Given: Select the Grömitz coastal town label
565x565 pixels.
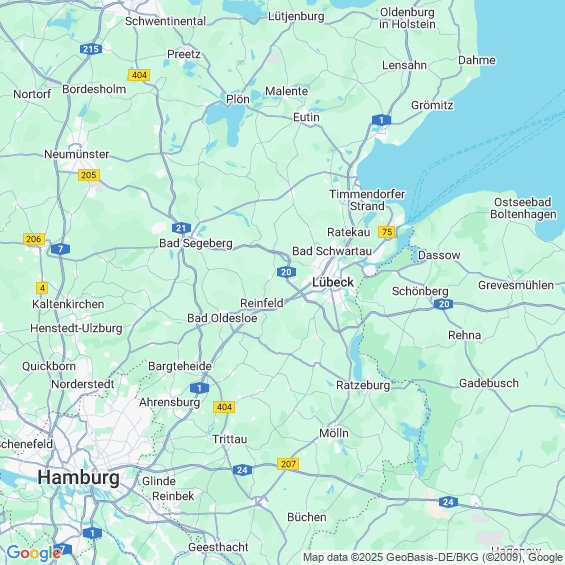Looking at the screenshot, I should click(432, 105).
